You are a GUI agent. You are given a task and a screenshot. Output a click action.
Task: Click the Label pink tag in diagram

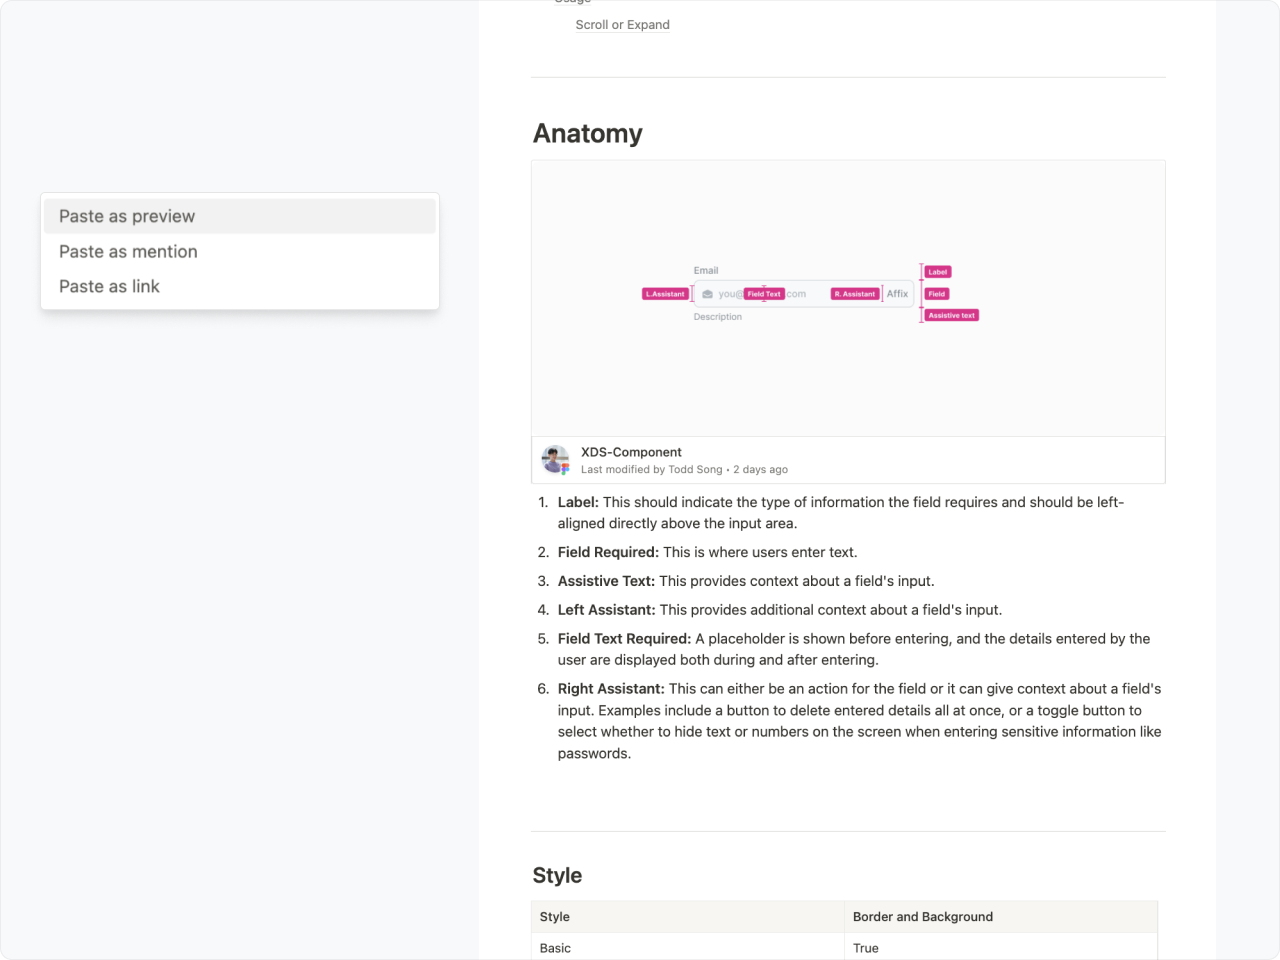click(937, 272)
